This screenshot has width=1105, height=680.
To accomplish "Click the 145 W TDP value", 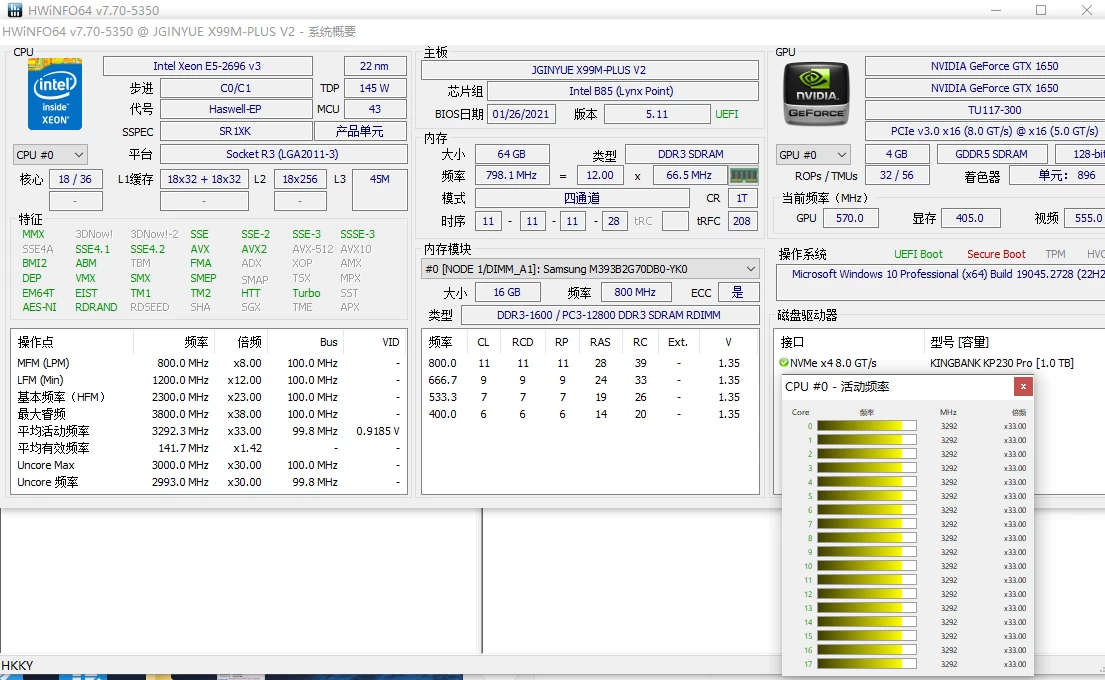I will (375, 88).
